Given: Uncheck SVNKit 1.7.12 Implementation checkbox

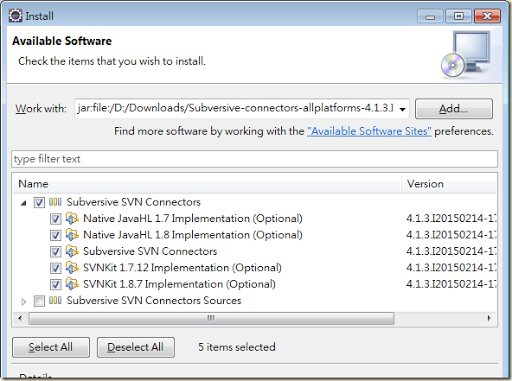Looking at the screenshot, I should (55, 268).
